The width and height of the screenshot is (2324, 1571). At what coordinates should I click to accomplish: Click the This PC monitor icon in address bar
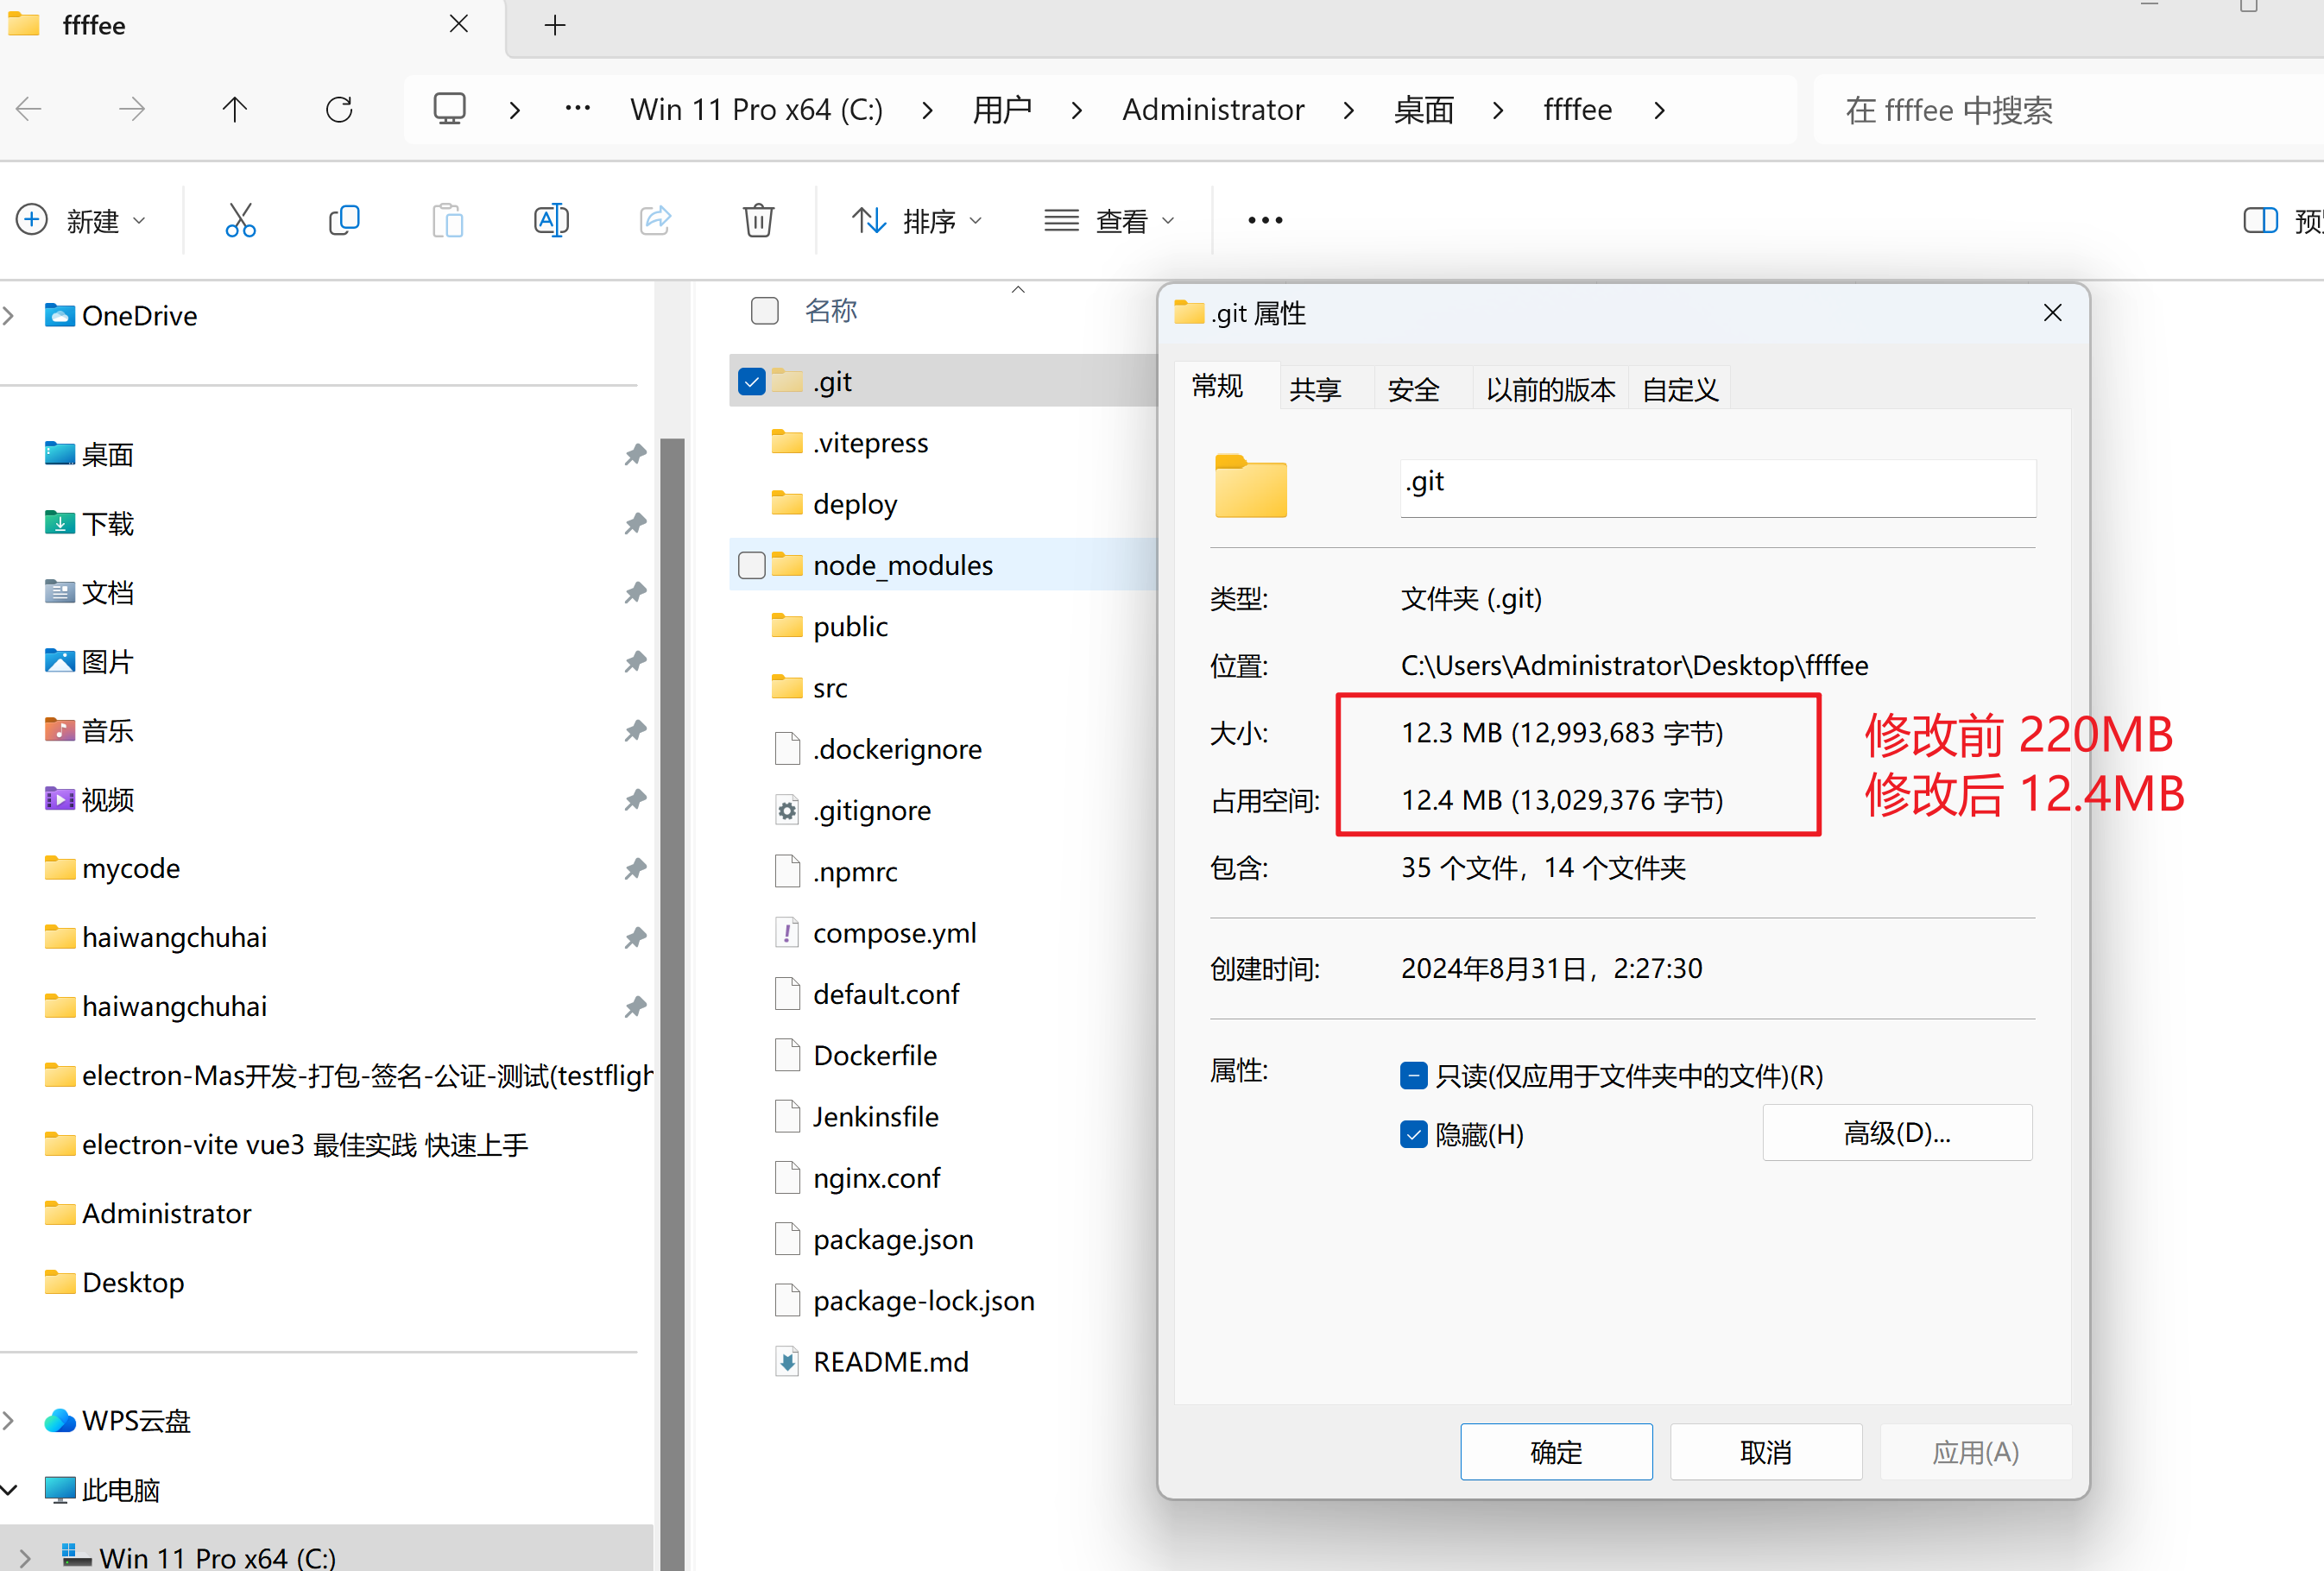coord(450,109)
